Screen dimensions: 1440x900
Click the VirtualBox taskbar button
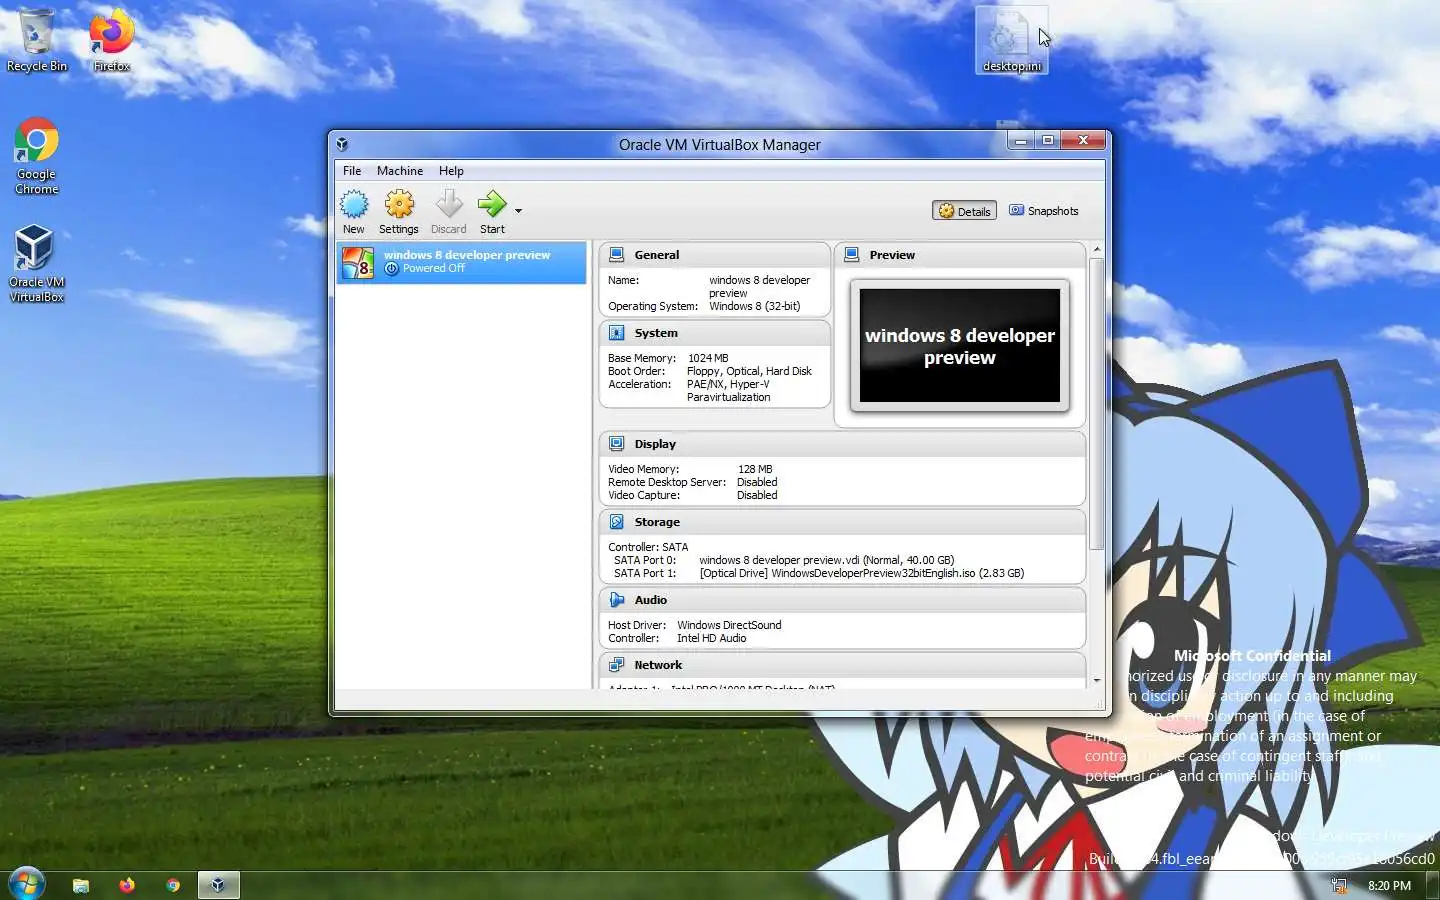(x=219, y=885)
